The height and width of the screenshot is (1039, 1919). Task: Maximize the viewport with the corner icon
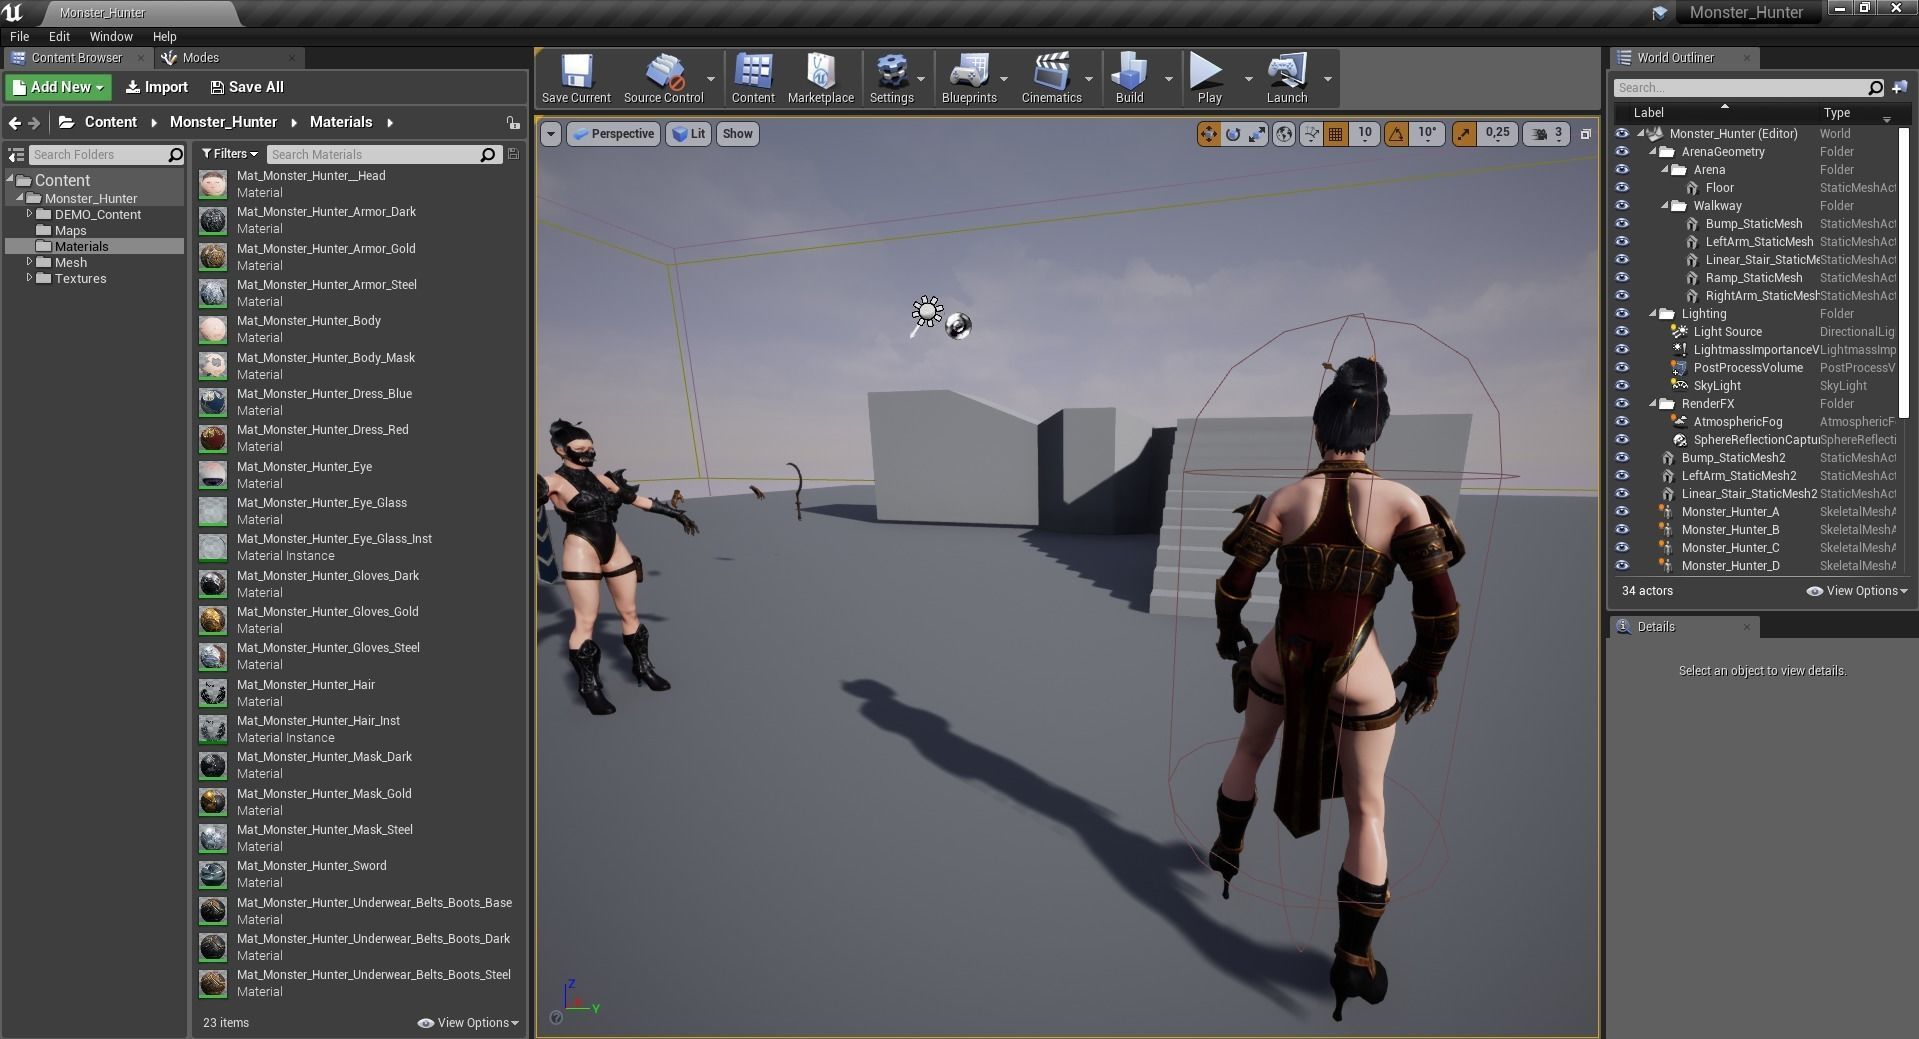tap(1585, 134)
